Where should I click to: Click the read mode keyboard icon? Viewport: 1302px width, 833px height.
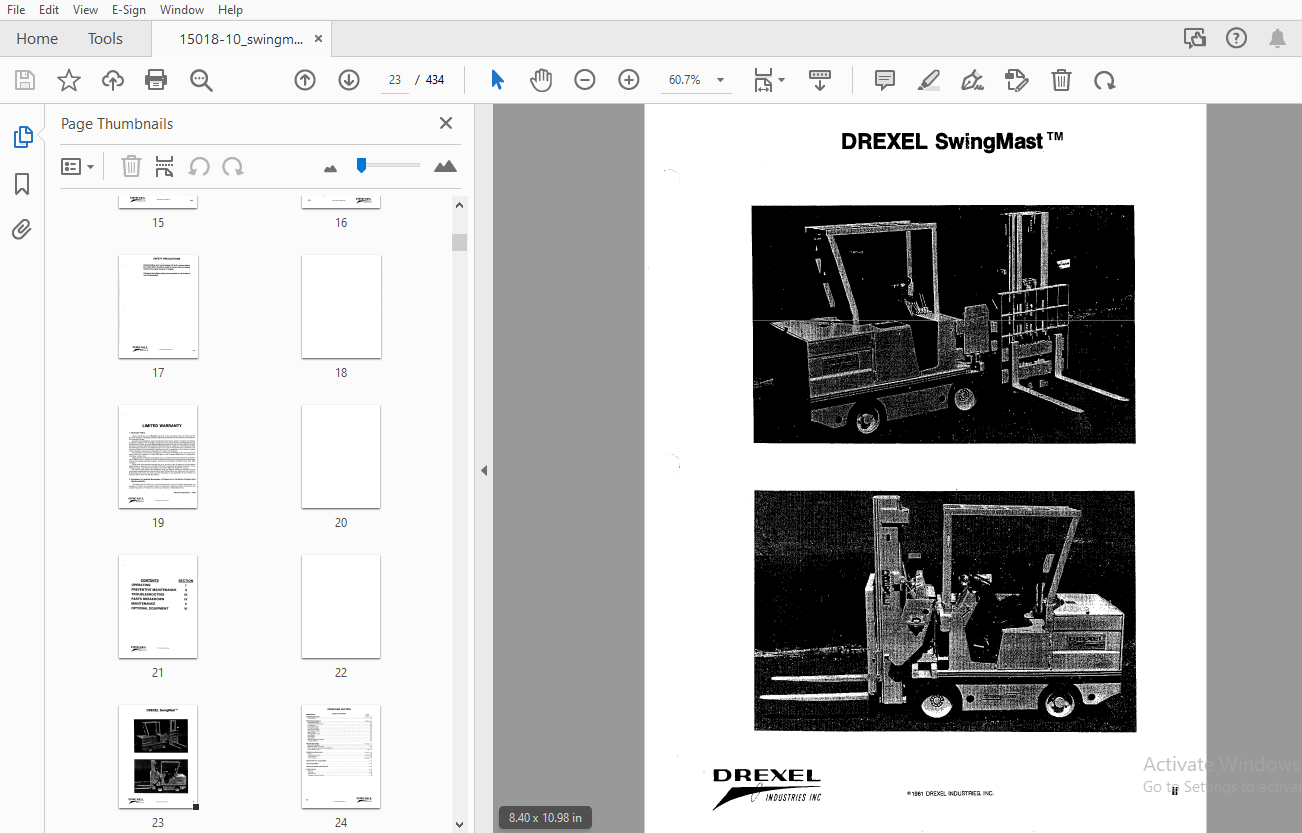point(820,80)
